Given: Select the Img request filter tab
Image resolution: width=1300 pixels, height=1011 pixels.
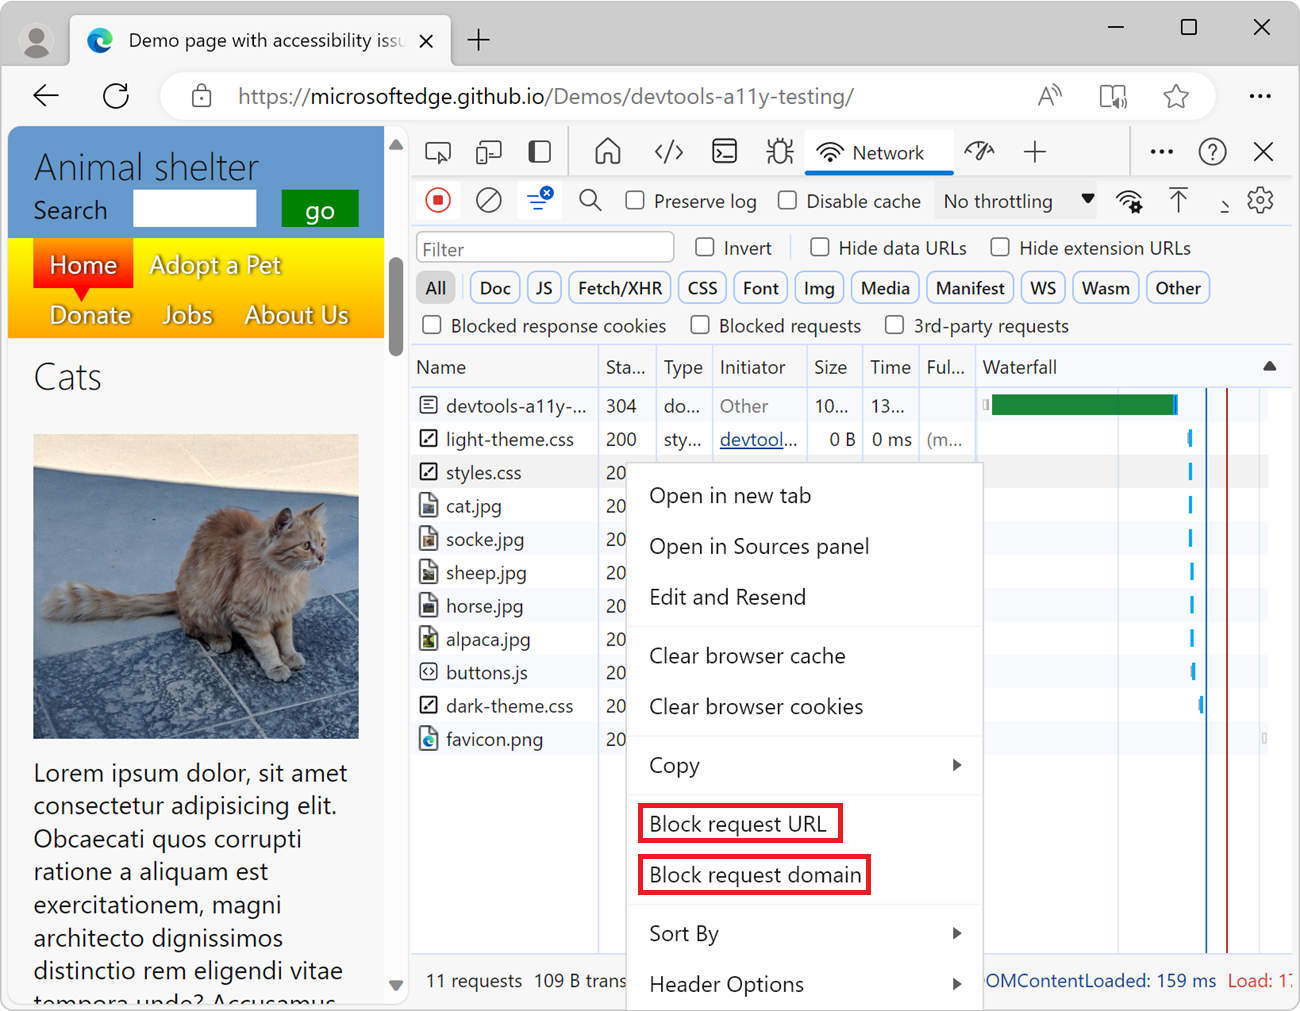Looking at the screenshot, I should pos(819,287).
